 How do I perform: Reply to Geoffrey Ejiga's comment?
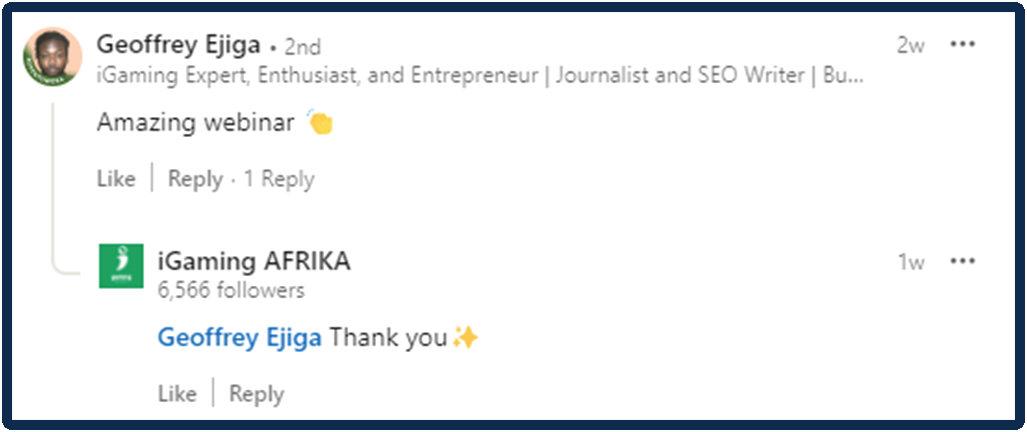coord(195,179)
